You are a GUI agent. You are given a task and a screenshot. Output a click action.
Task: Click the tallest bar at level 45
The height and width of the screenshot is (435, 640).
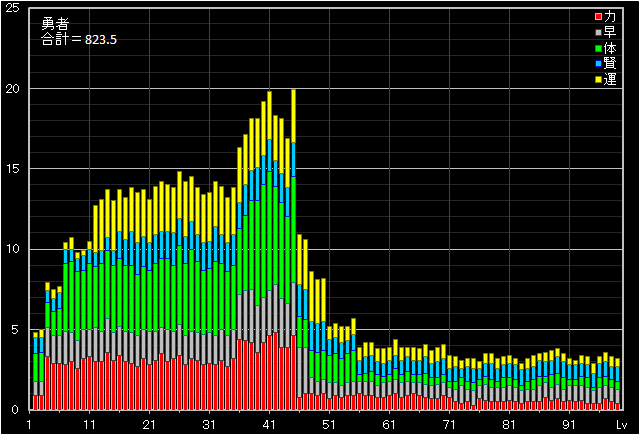[293, 250]
